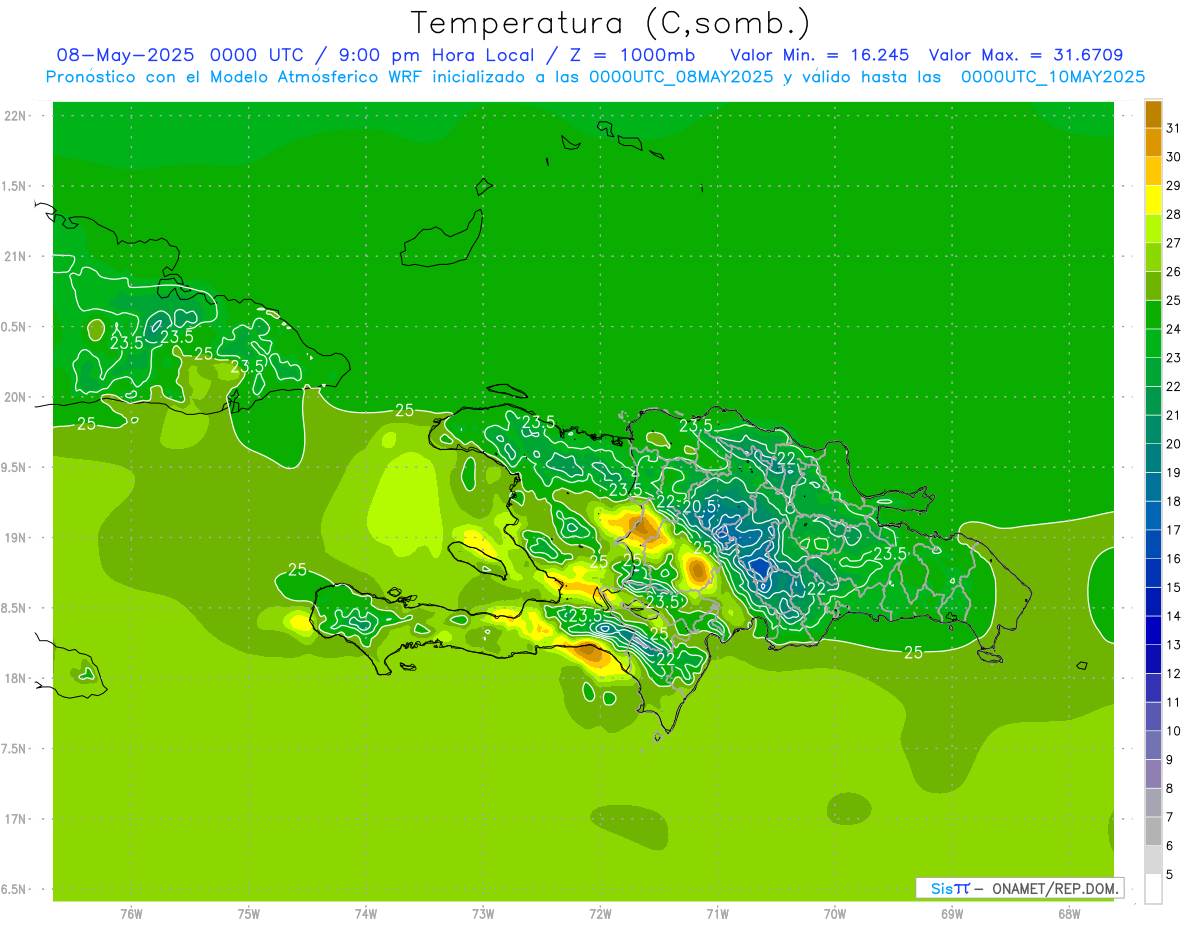Click the '71W' longitude axis label
This screenshot has height=927, width=1200.
coord(717,914)
